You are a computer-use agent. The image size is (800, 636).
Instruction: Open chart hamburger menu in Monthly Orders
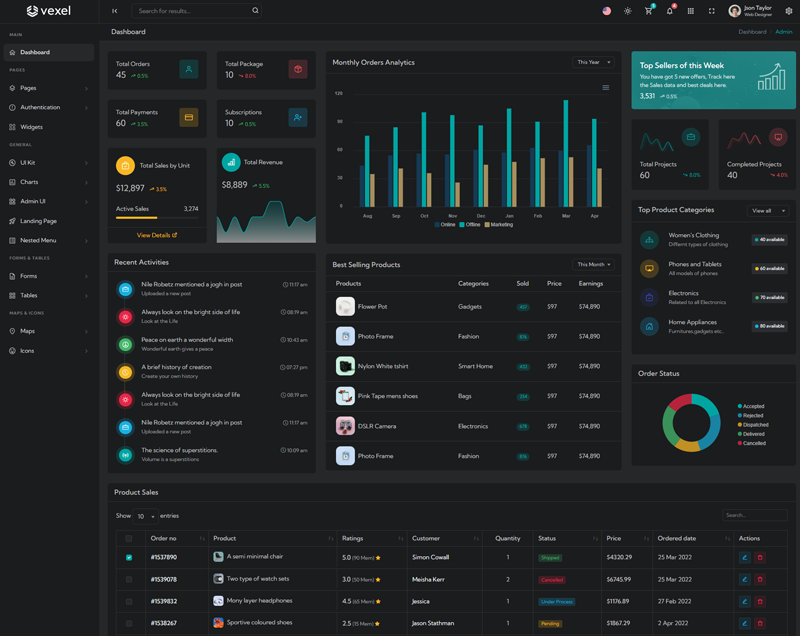click(x=605, y=88)
